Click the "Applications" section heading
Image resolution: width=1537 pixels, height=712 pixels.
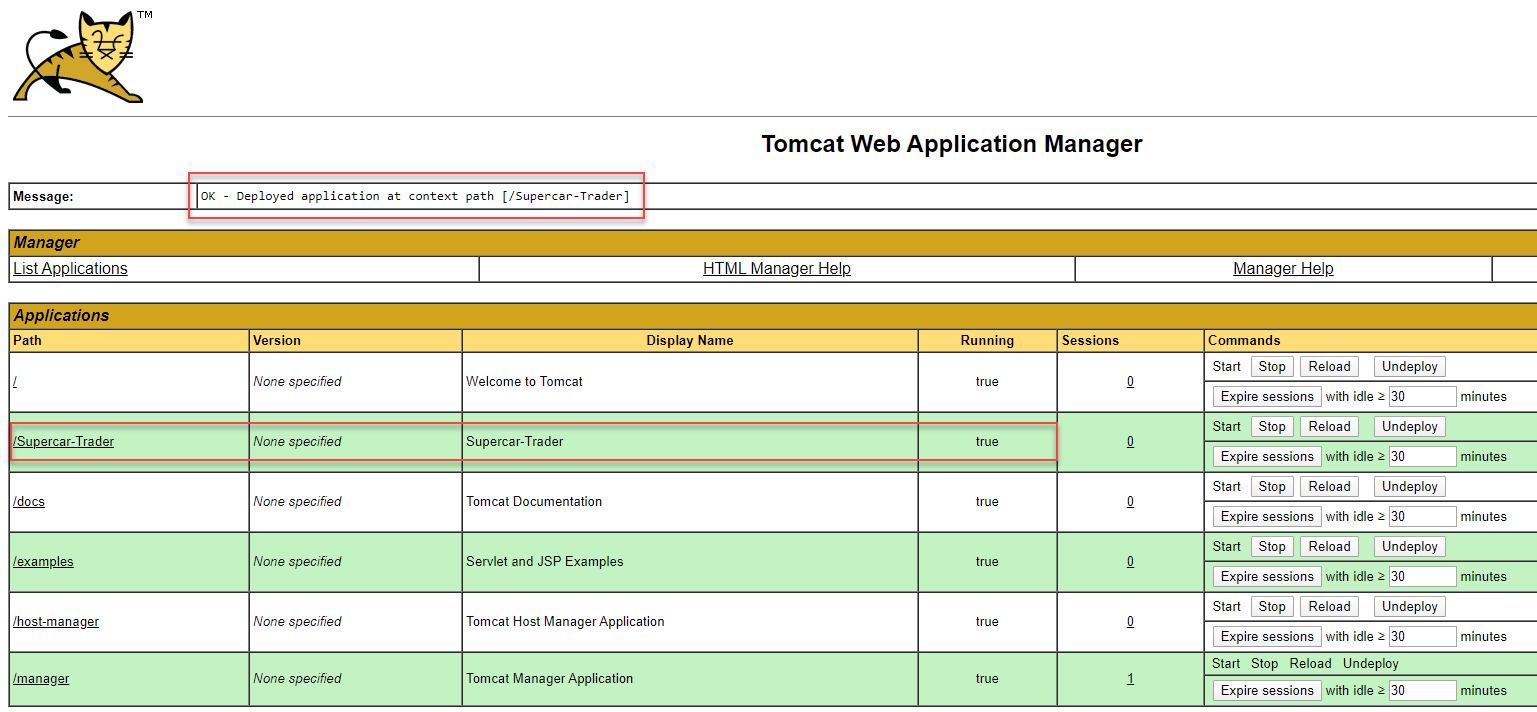pyautogui.click(x=61, y=315)
